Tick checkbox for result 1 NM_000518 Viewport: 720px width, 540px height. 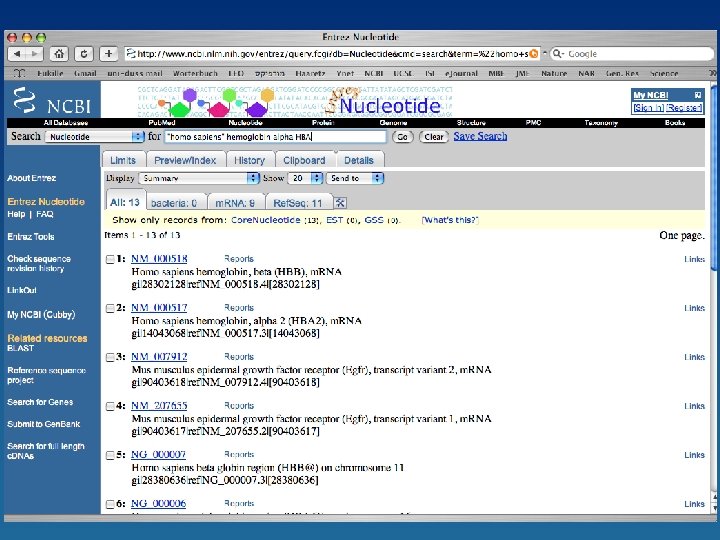[110, 259]
